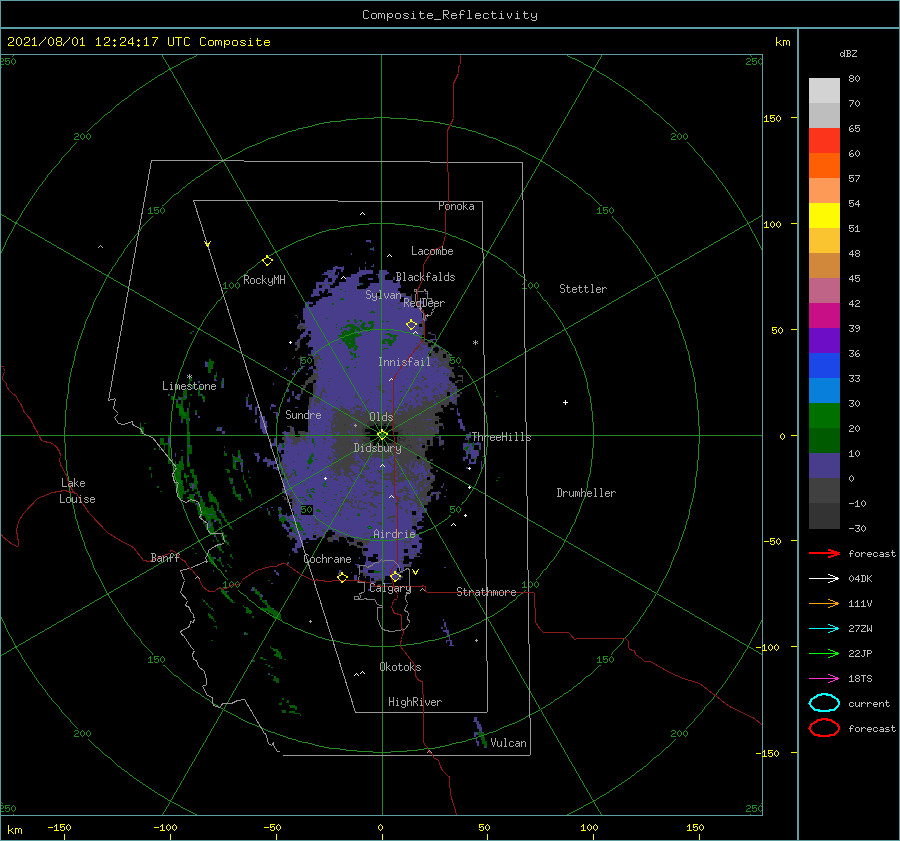Click the 18TS legend label
The width and height of the screenshot is (900, 841).
[860, 679]
